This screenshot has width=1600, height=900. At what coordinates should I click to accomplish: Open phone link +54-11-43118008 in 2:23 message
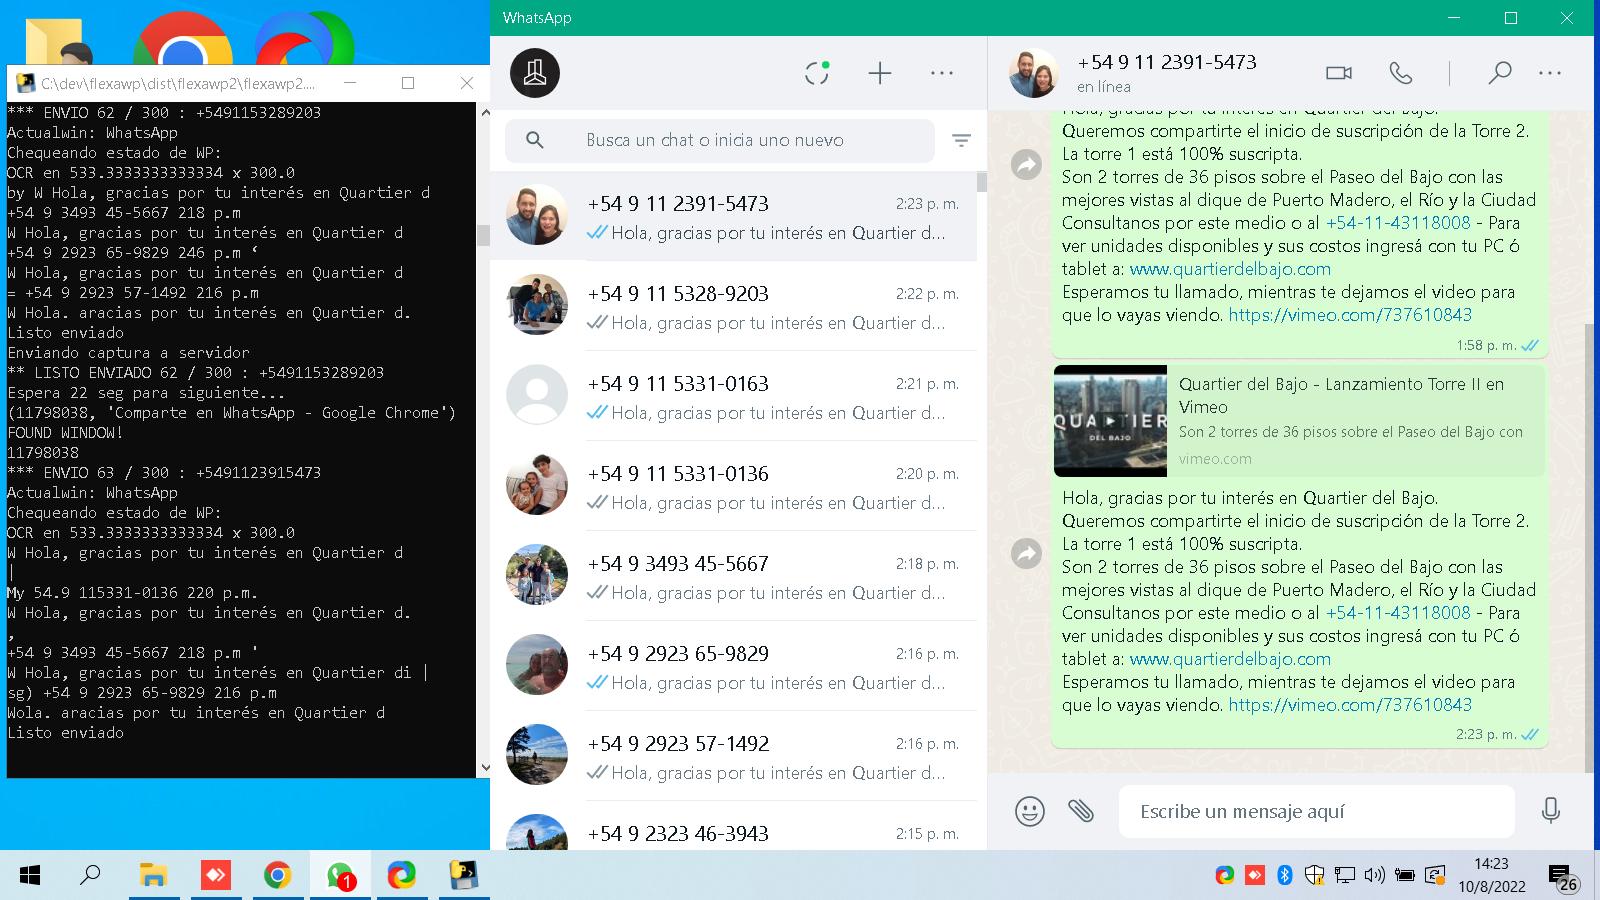coord(1398,613)
